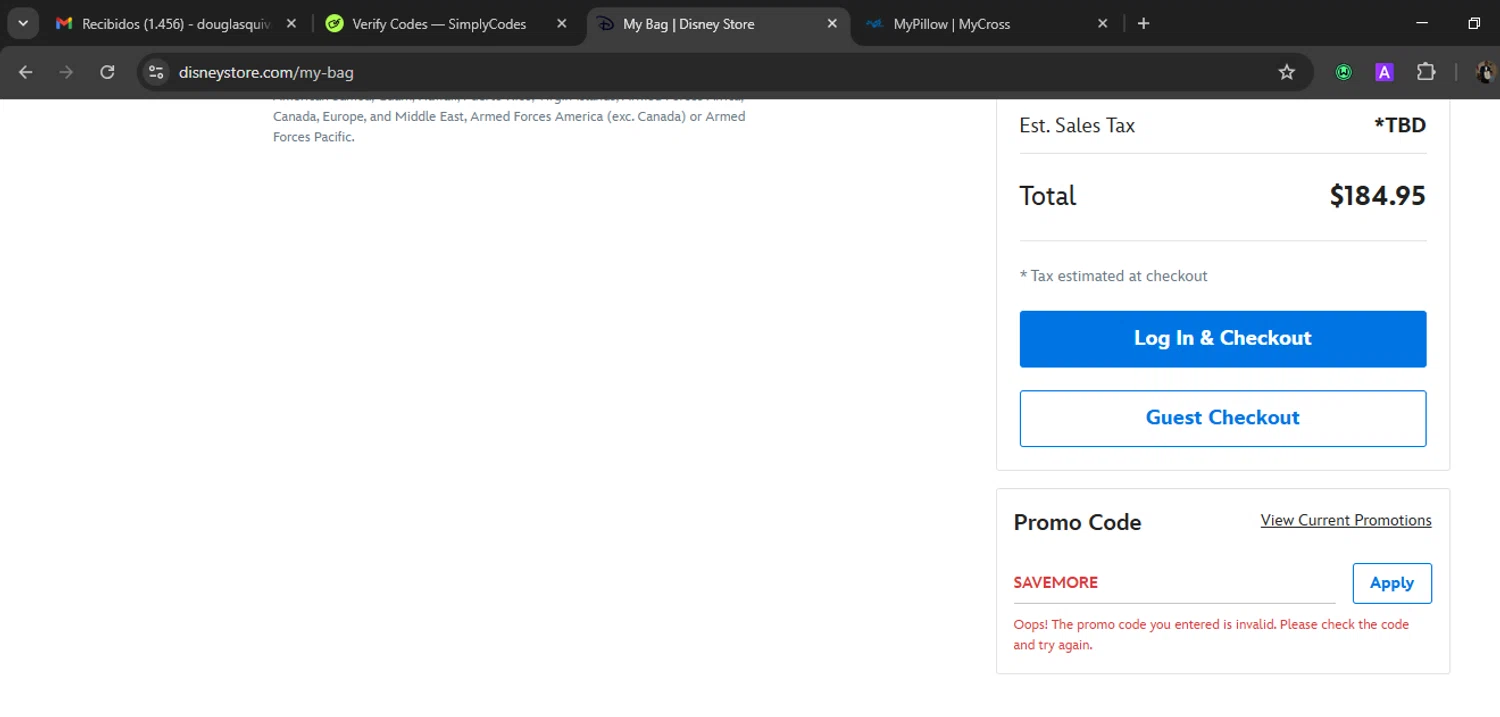Close the Verify Codes SimplyCodes tab
The image size is (1500, 717).
[562, 24]
